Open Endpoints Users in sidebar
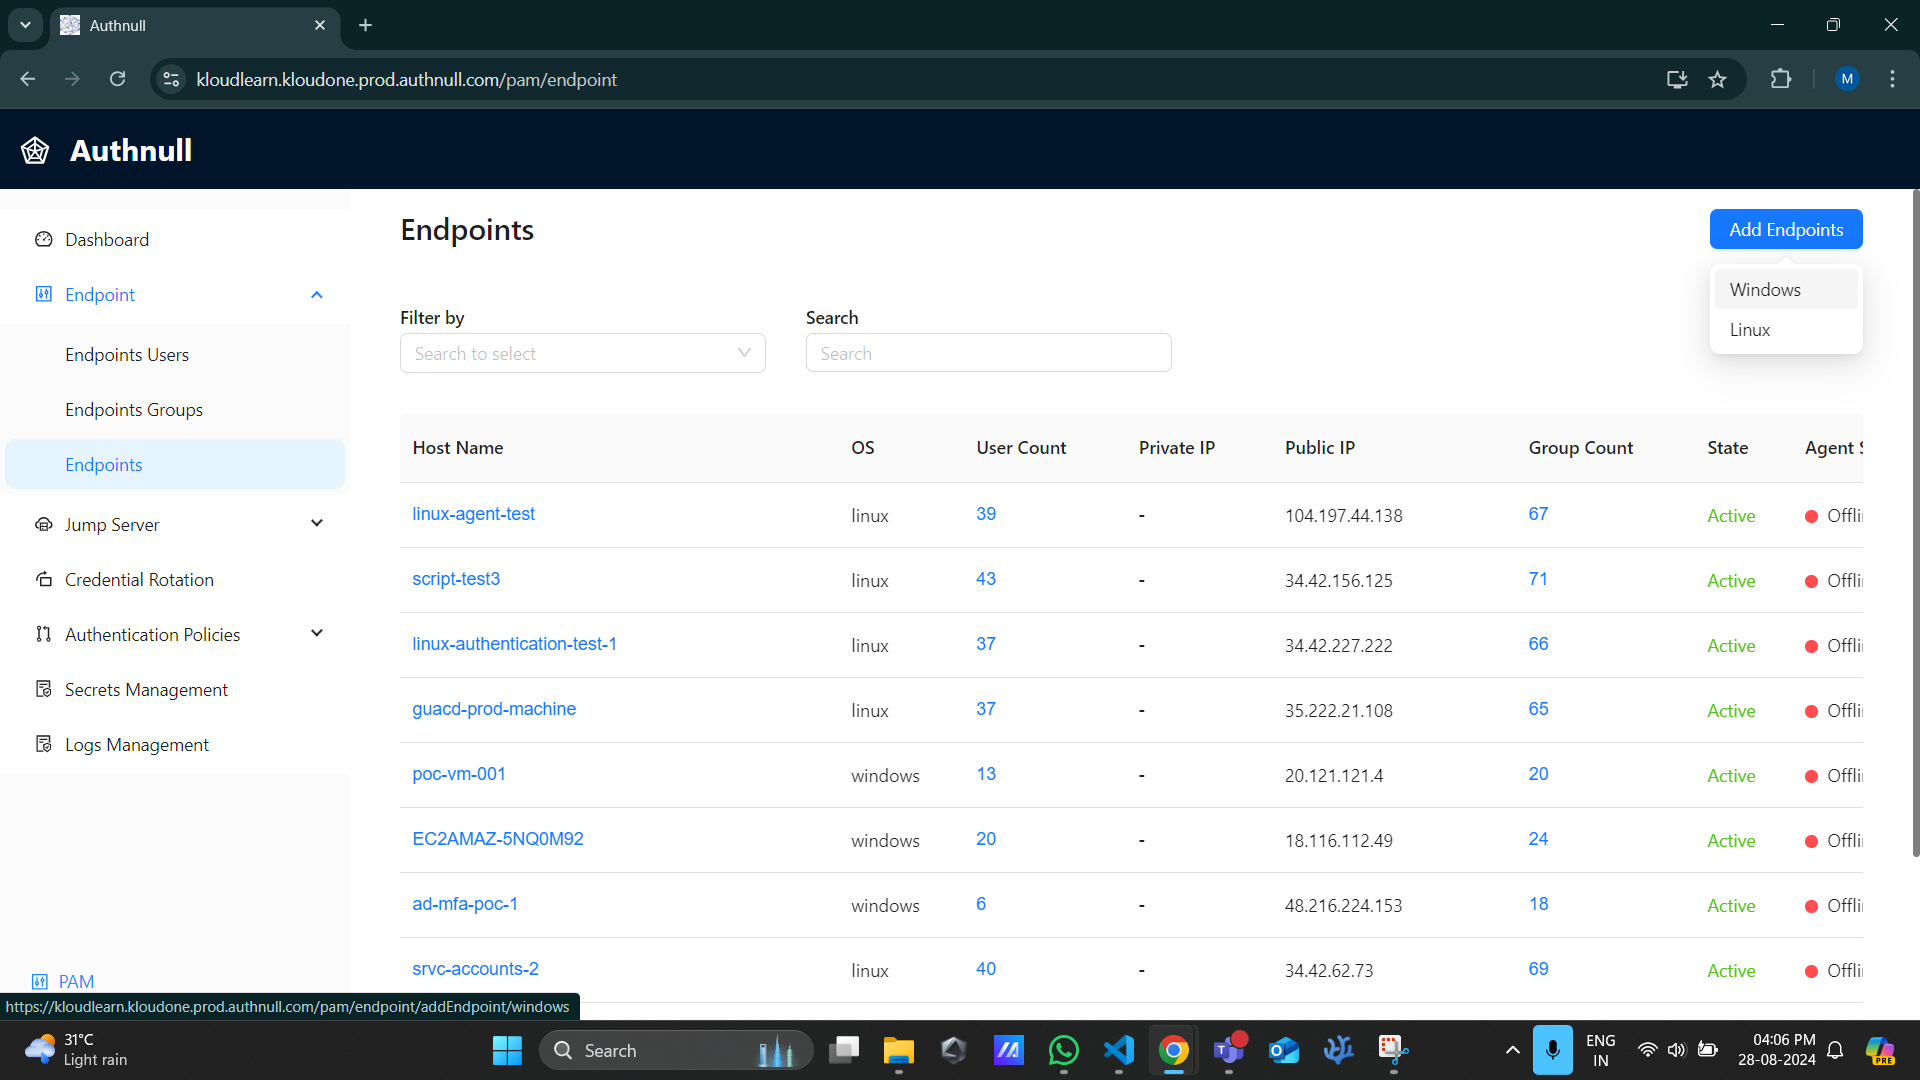The height and width of the screenshot is (1080, 1920). pyautogui.click(x=127, y=355)
